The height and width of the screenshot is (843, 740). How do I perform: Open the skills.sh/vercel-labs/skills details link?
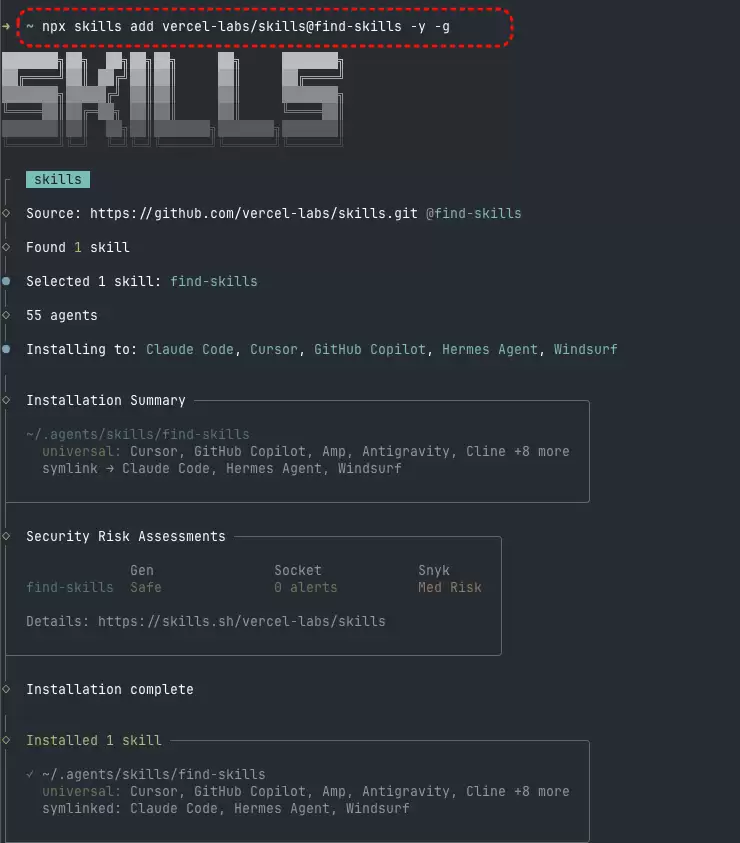[x=241, y=621]
